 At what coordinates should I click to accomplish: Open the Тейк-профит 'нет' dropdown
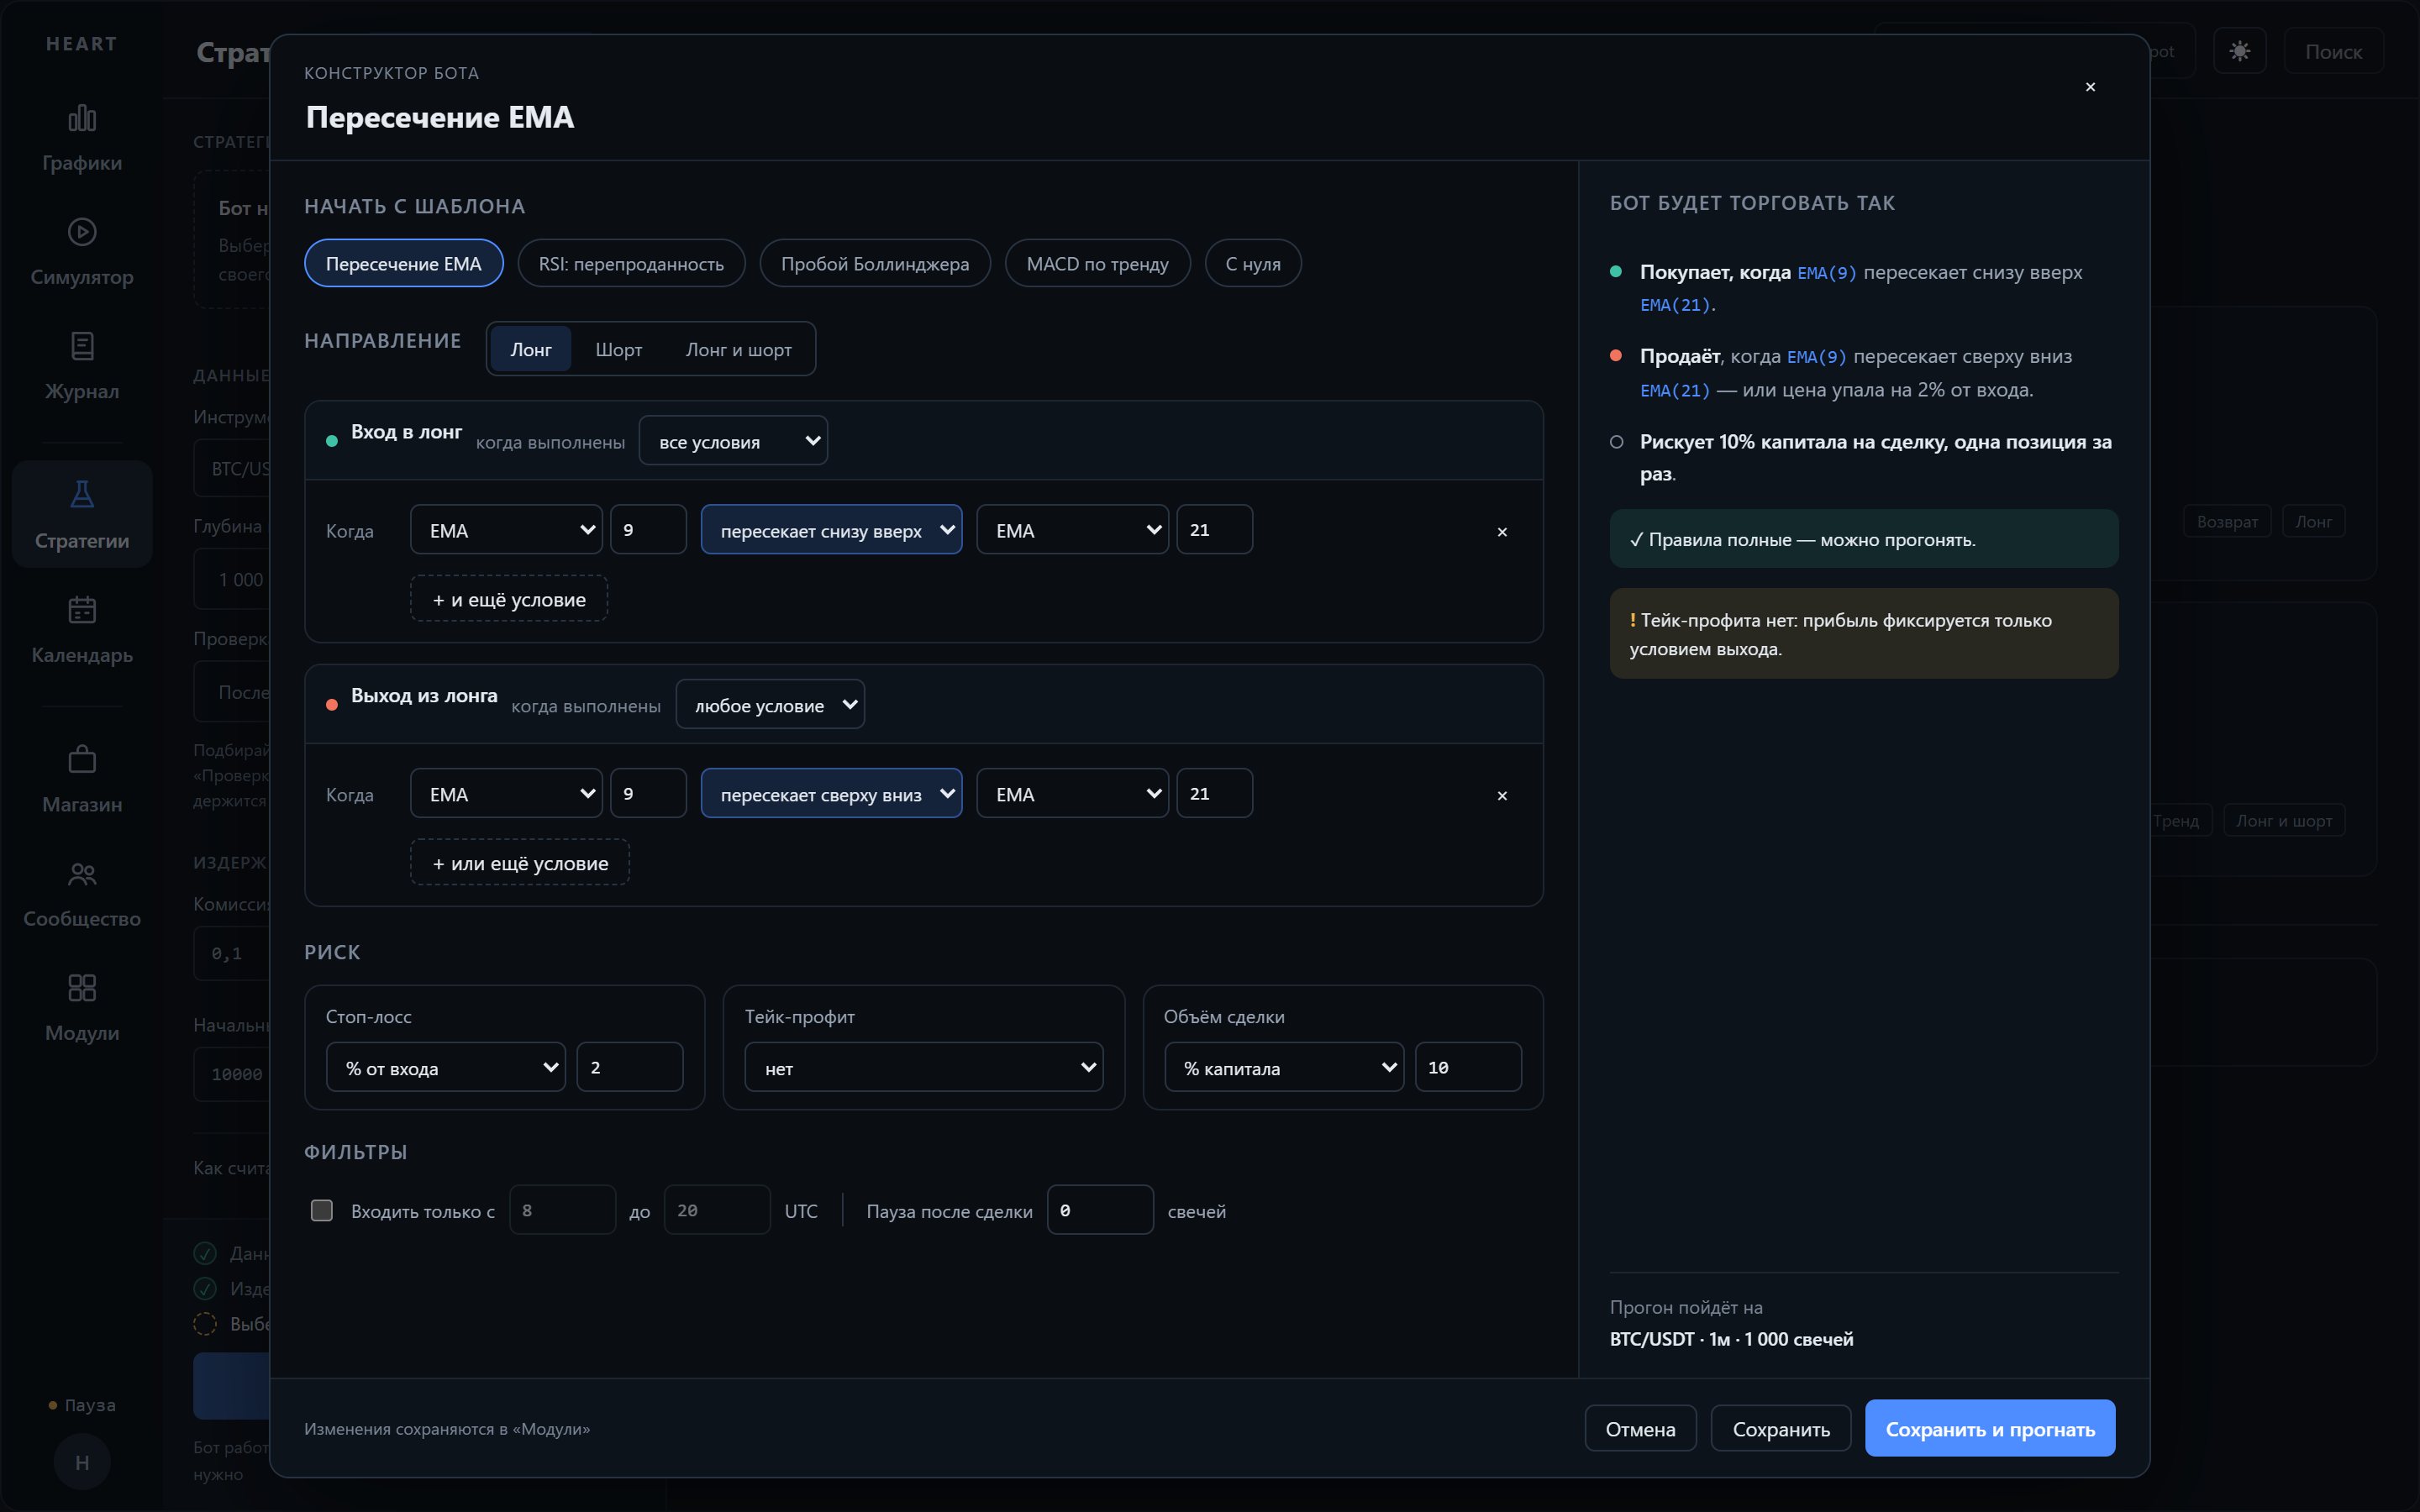924,1068
